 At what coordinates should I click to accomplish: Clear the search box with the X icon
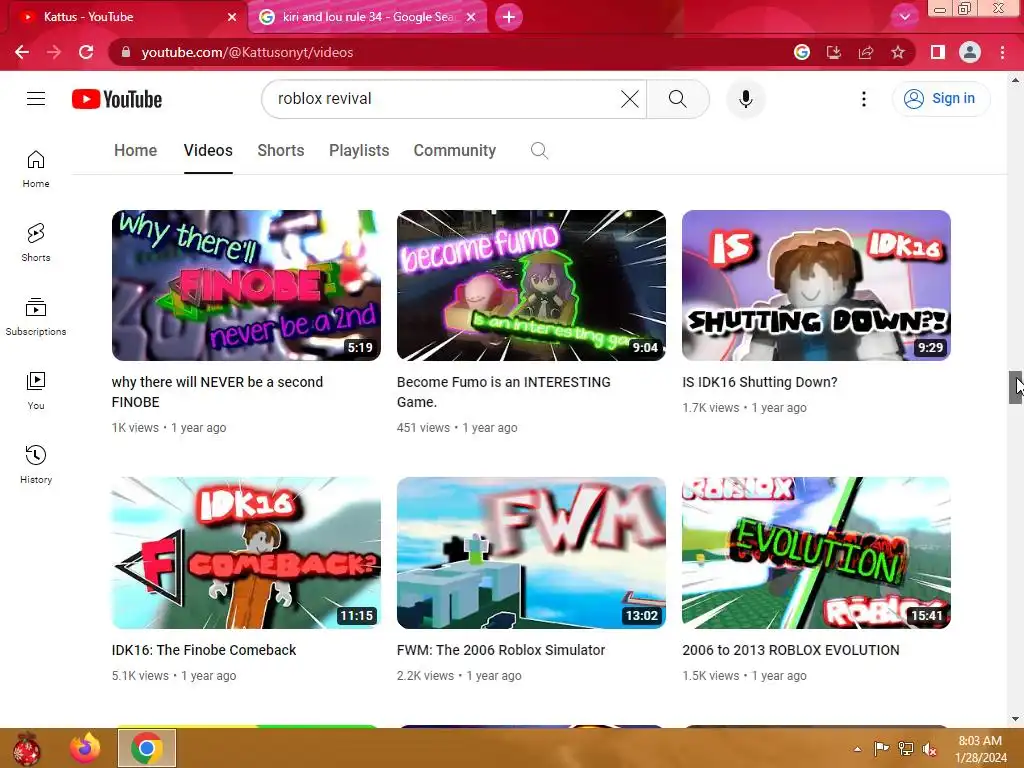(630, 99)
